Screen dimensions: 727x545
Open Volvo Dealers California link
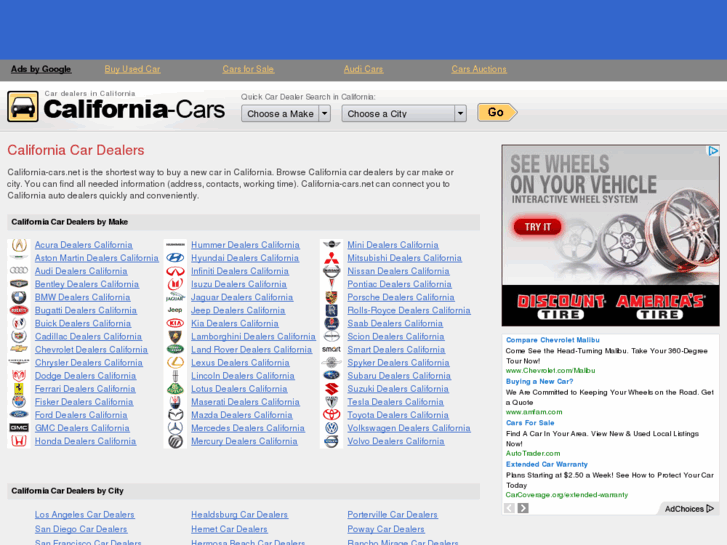(x=395, y=441)
